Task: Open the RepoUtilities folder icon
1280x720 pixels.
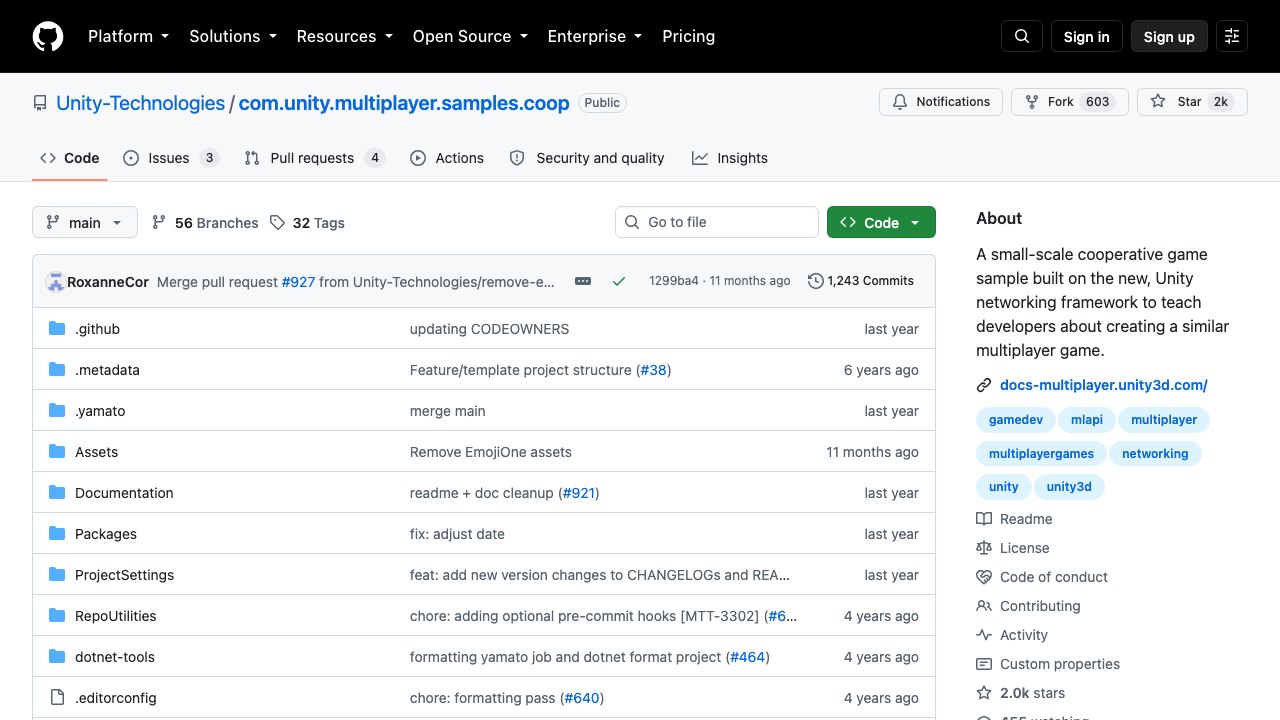Action: click(x=57, y=616)
